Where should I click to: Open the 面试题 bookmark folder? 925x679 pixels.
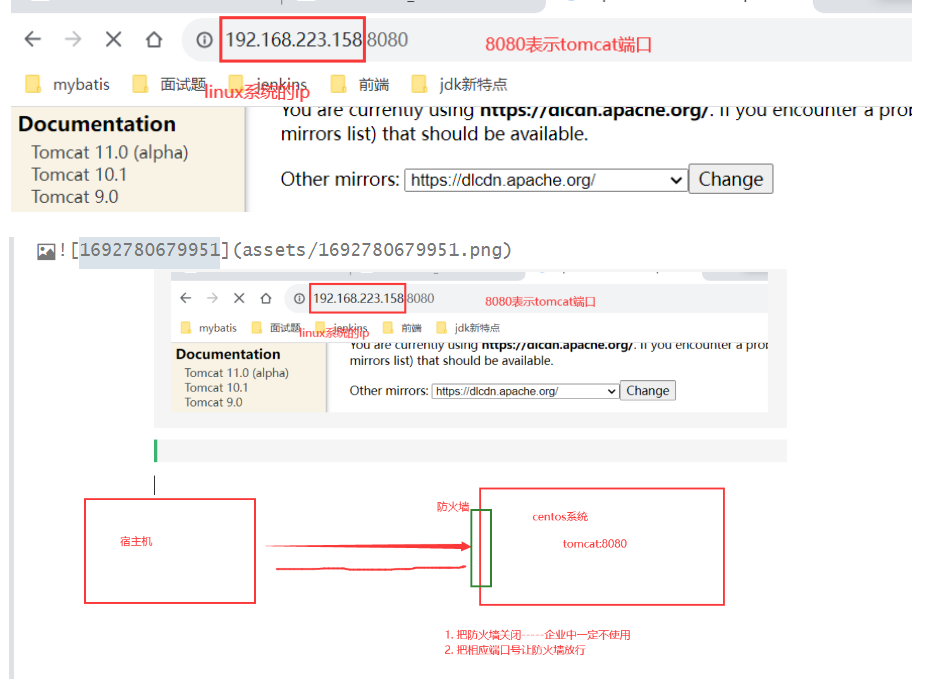pyautogui.click(x=170, y=84)
